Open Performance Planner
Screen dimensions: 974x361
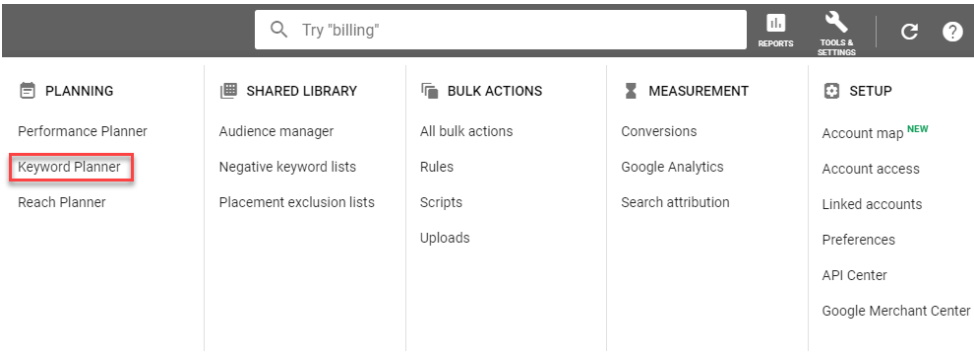[83, 131]
